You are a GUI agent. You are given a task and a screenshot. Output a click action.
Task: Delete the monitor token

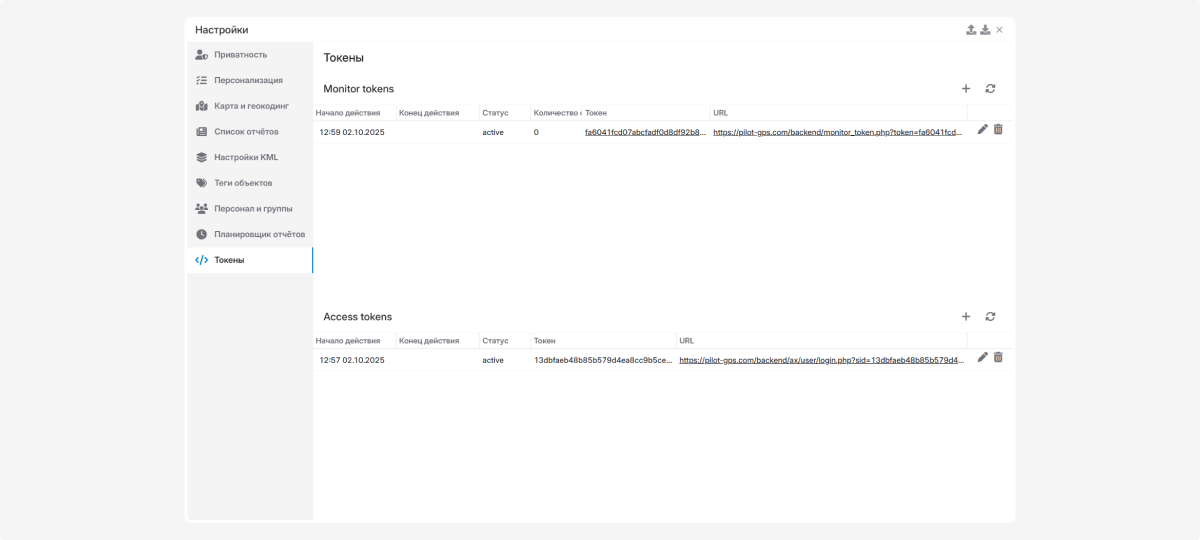998,130
